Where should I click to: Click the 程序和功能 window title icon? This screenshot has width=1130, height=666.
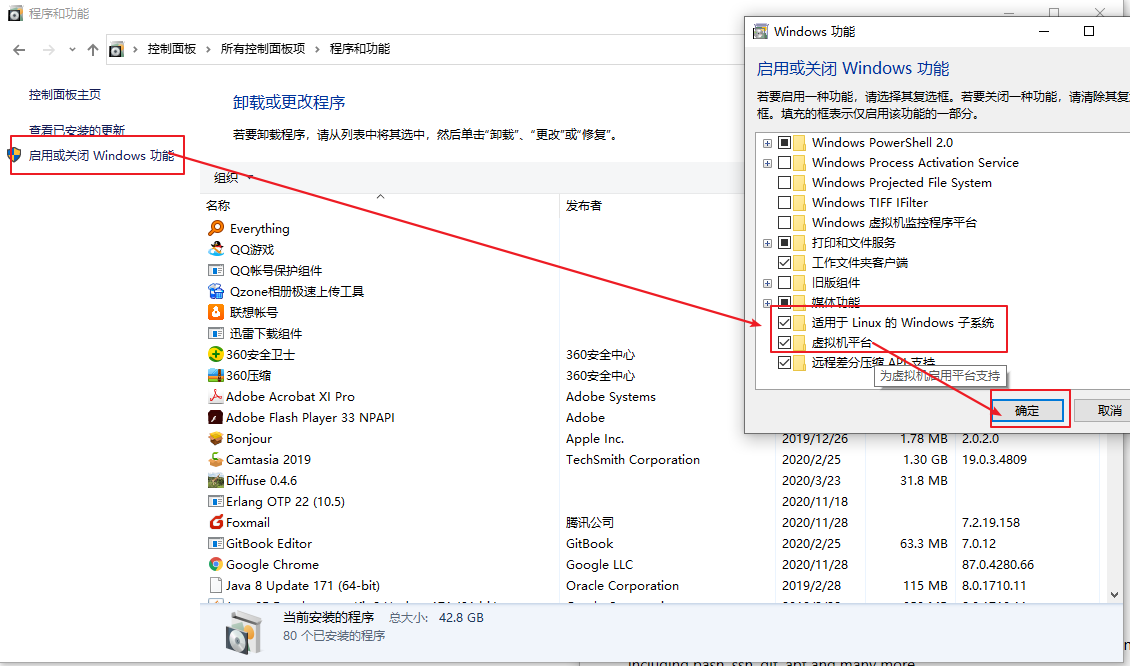tap(15, 14)
